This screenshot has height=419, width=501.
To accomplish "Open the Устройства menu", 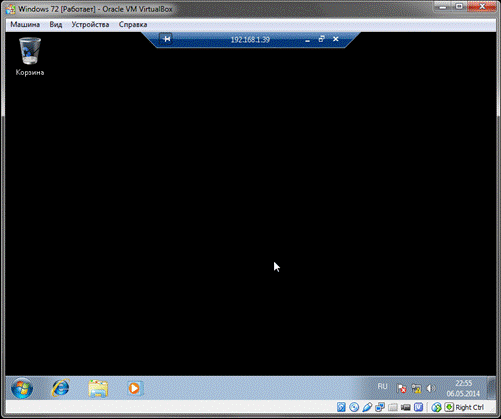I will click(x=90, y=24).
